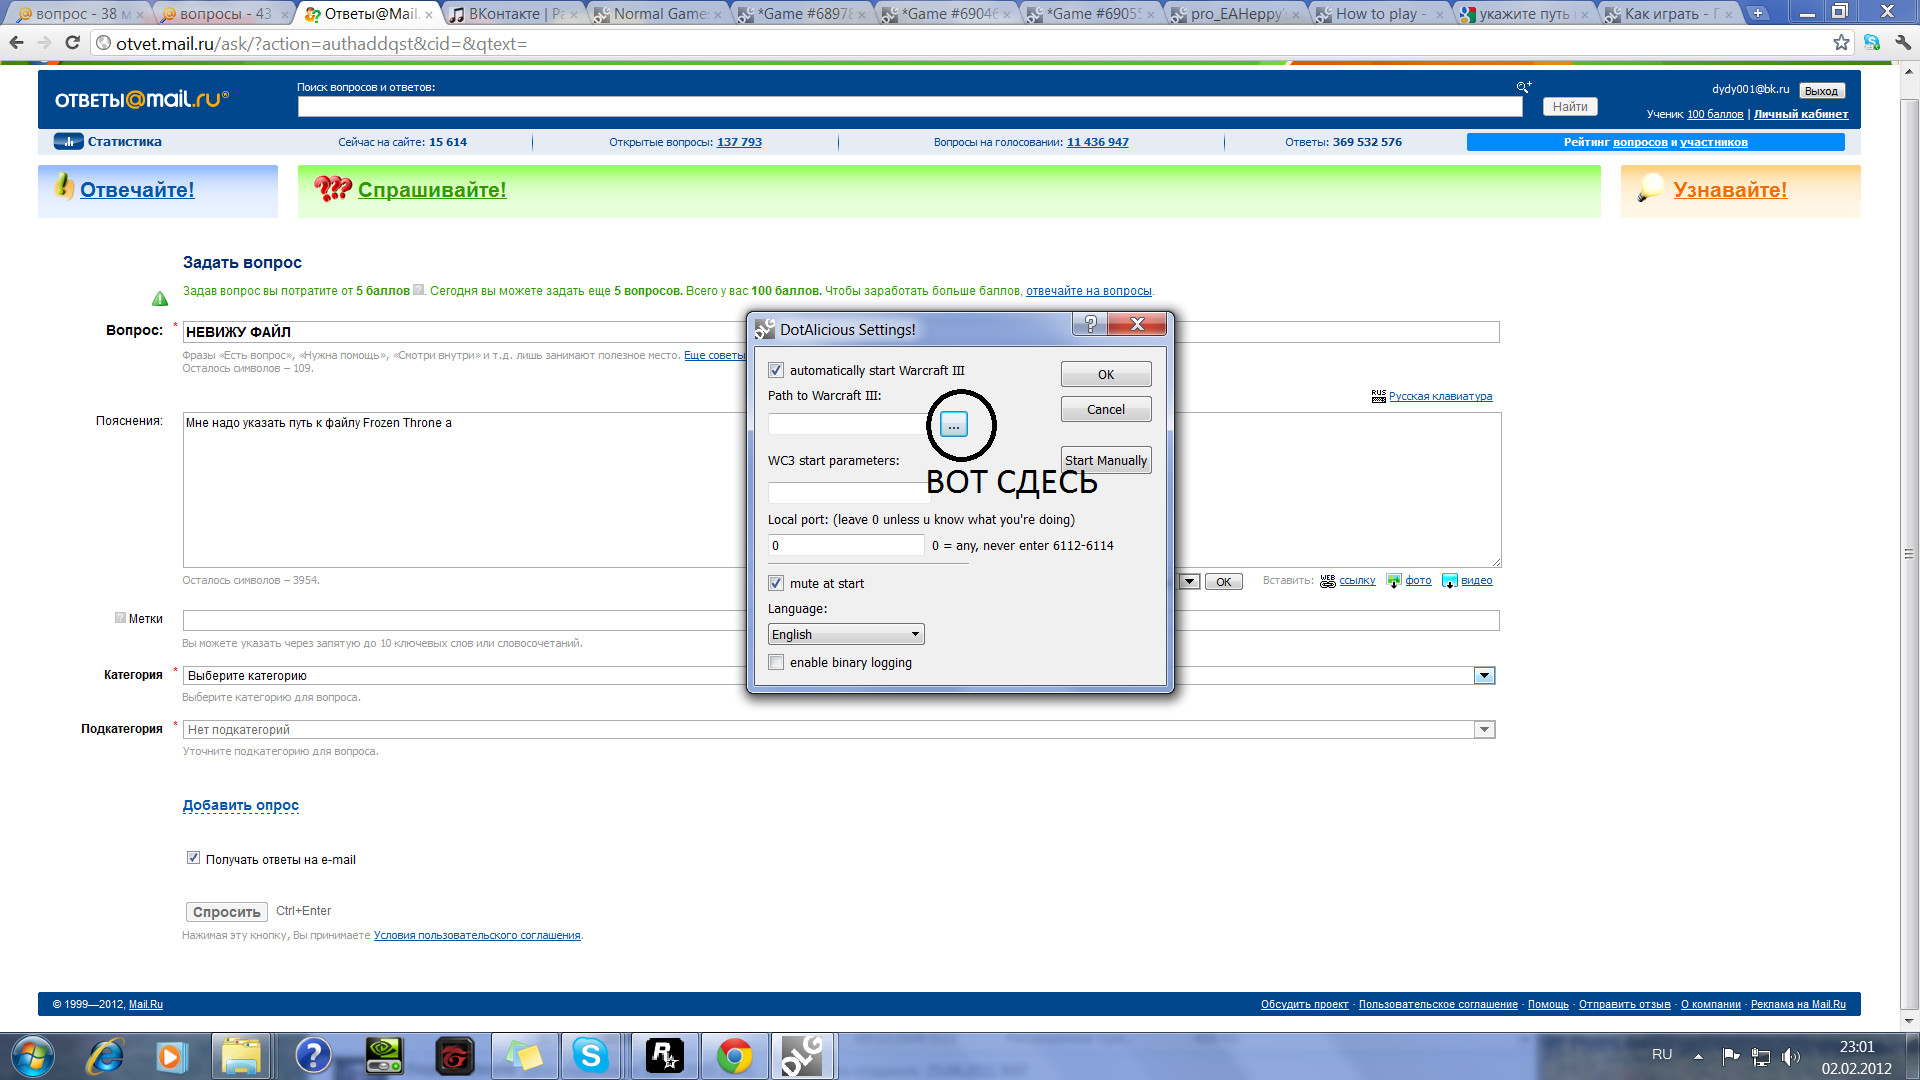Click the Rockstar Games taskbar icon
Image resolution: width=1920 pixels, height=1080 pixels.
(x=664, y=1056)
